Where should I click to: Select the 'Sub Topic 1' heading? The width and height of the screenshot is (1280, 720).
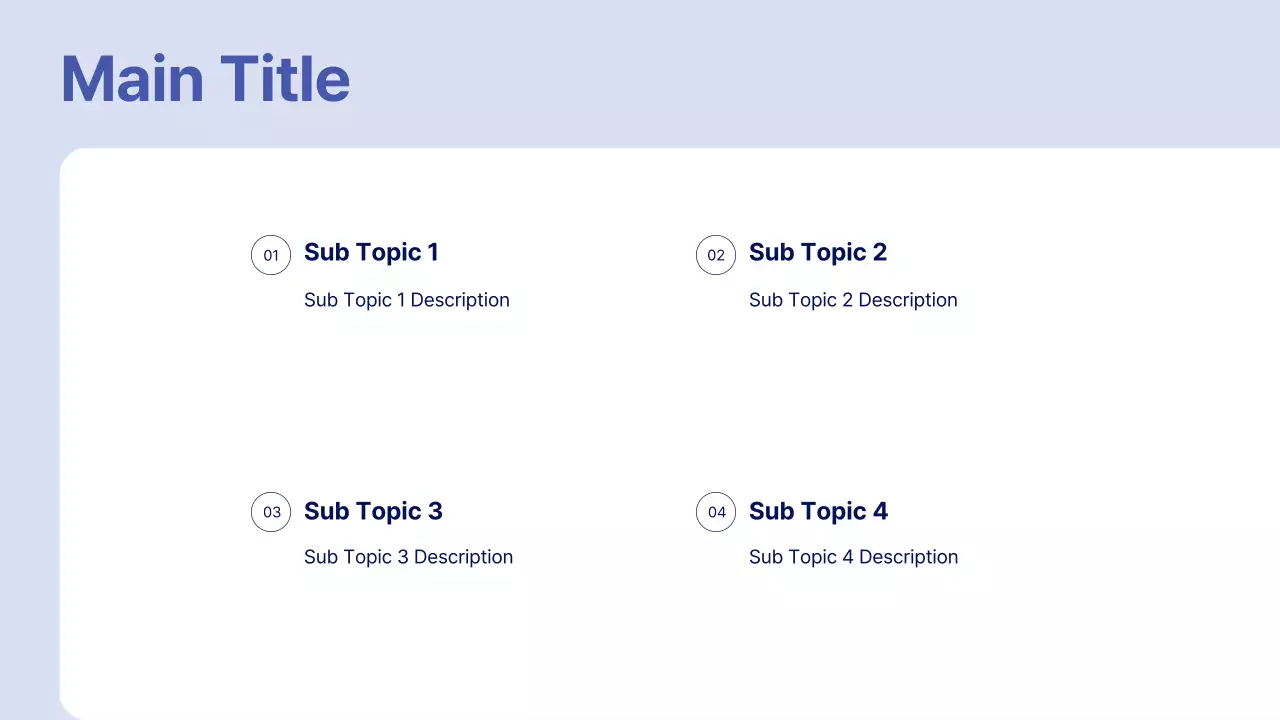371,252
